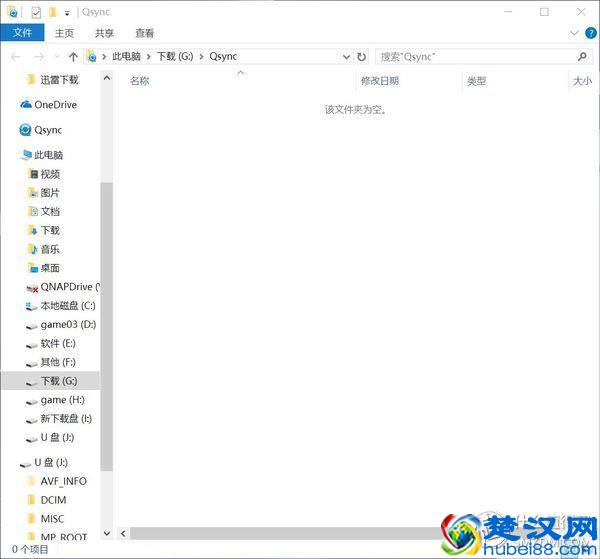Image resolution: width=600 pixels, height=559 pixels.
Task: Click the search magnifier icon
Action: (582, 57)
